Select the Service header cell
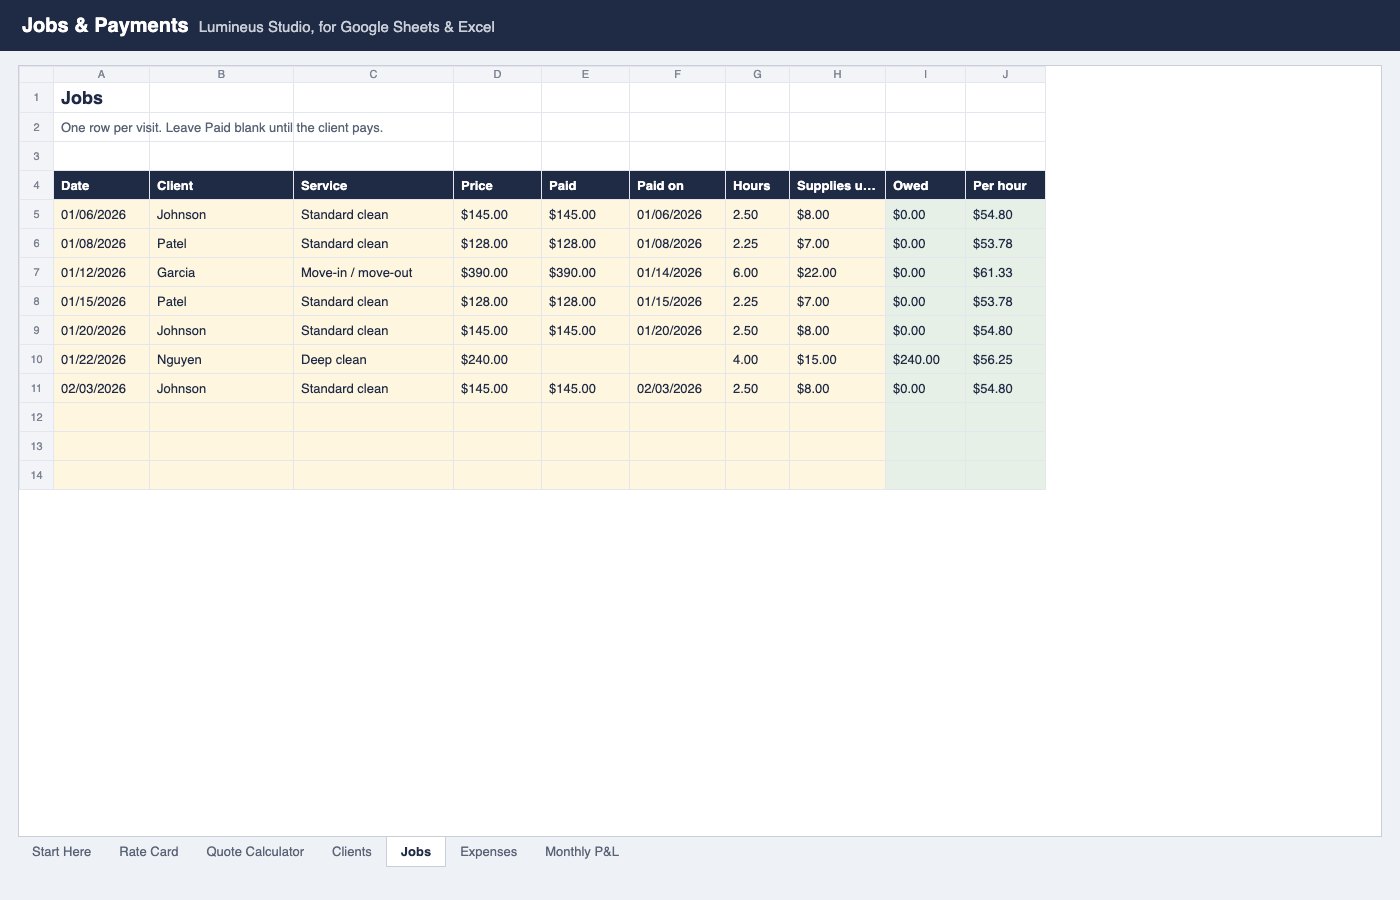 [x=373, y=185]
